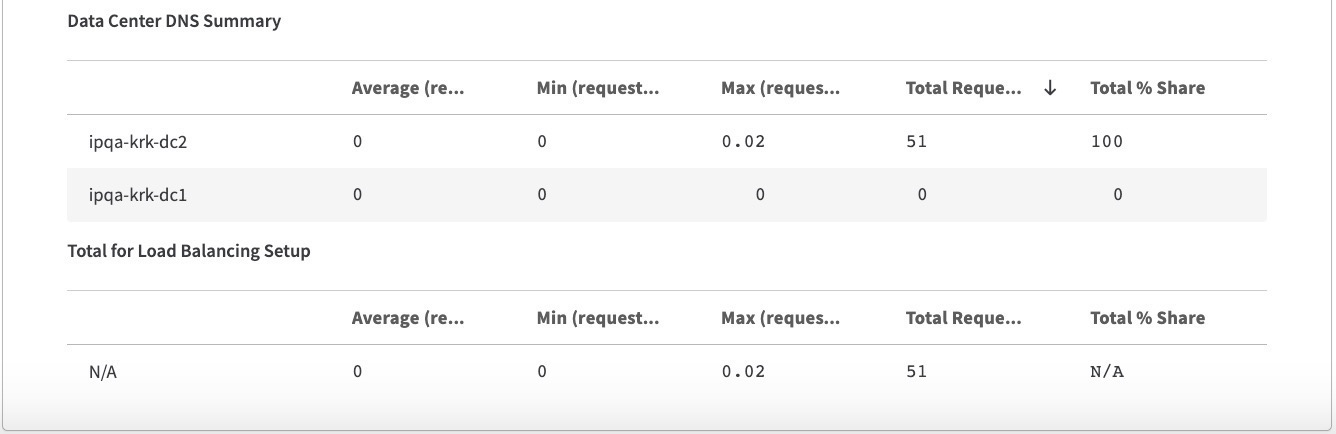Click Min header in Load Balancing Setup table
Image resolution: width=1336 pixels, height=434 pixels.
tap(597, 318)
